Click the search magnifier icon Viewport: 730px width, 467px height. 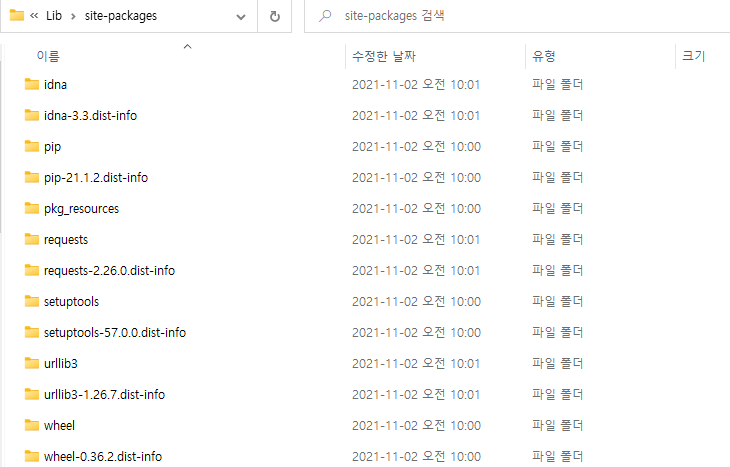pyautogui.click(x=325, y=16)
